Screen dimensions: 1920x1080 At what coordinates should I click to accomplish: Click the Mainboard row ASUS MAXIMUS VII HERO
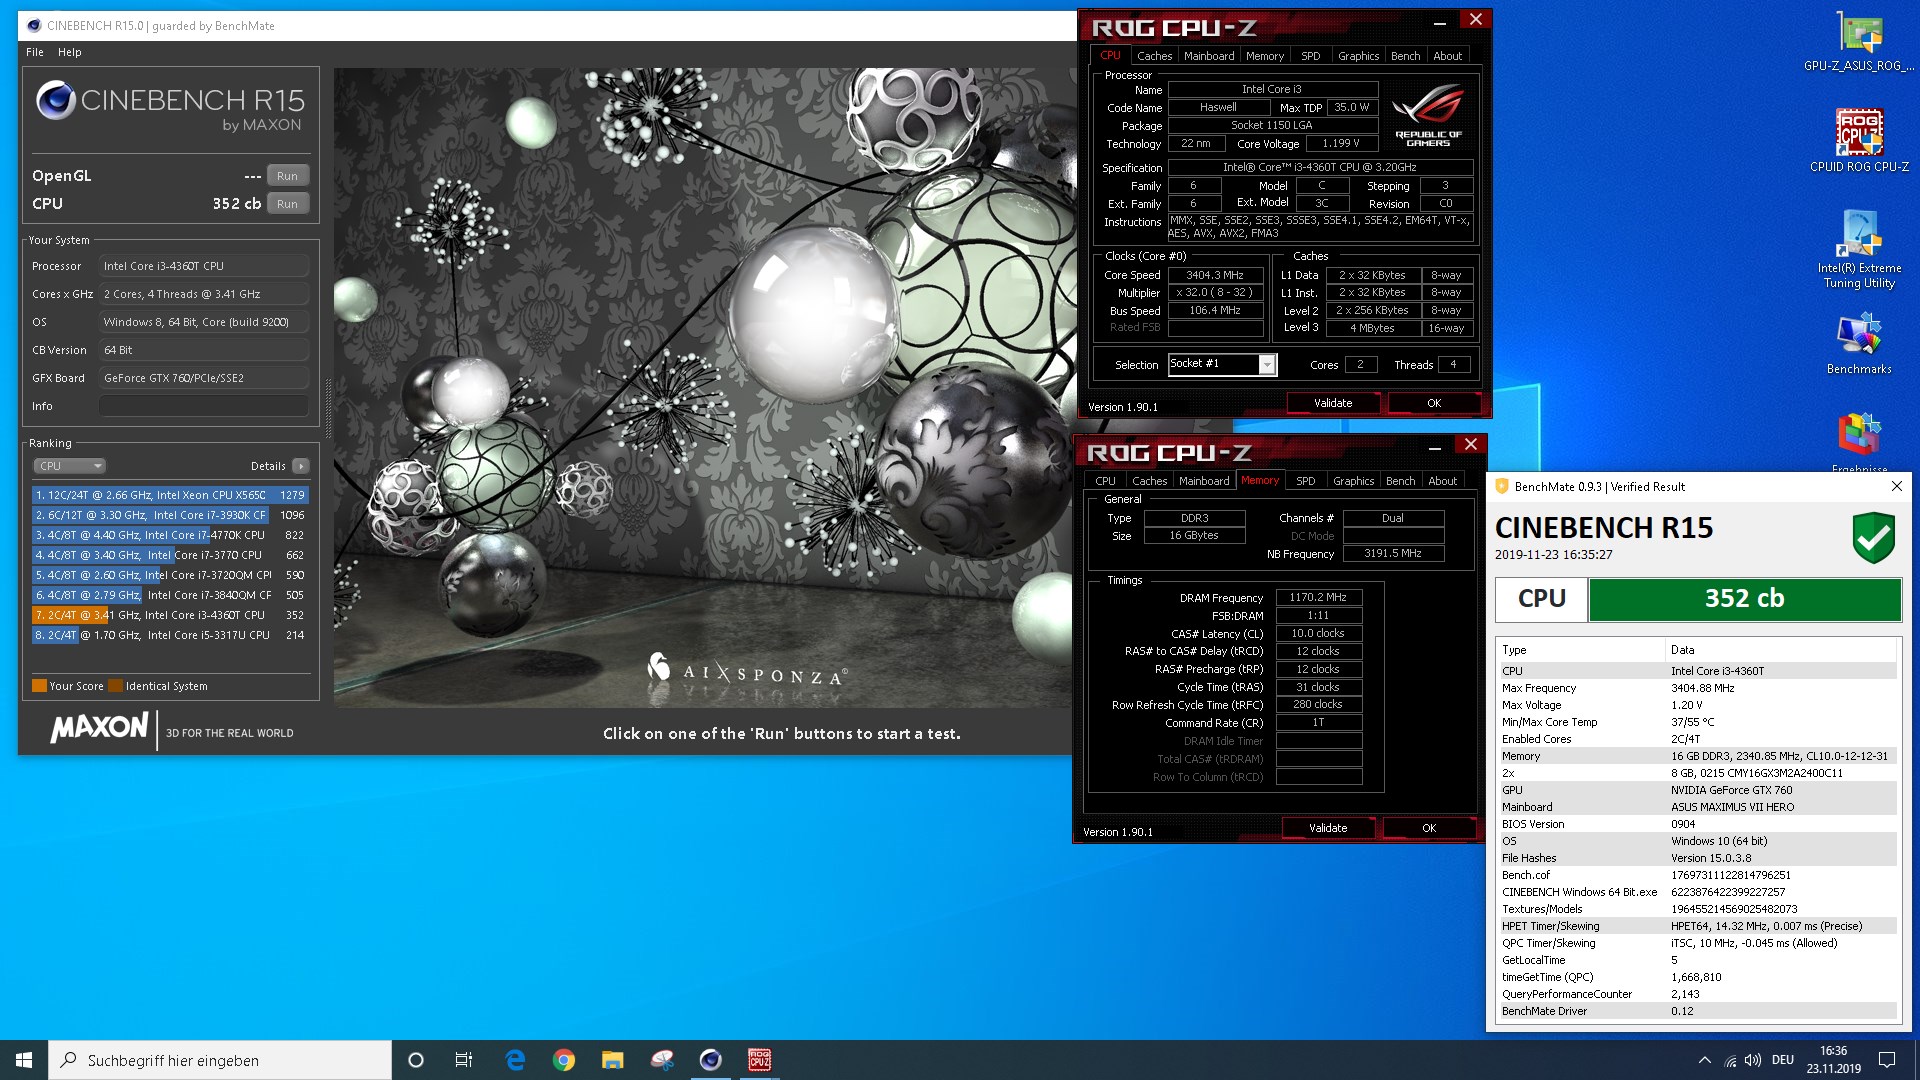click(x=1697, y=807)
